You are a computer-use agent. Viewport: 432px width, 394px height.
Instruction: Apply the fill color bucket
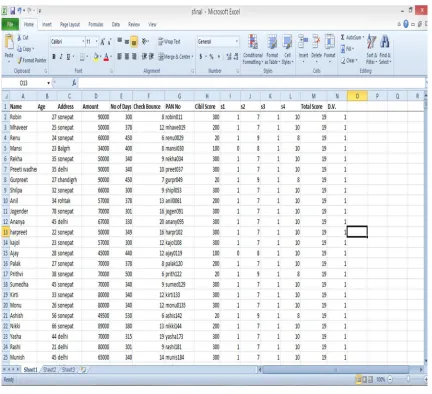96,57
